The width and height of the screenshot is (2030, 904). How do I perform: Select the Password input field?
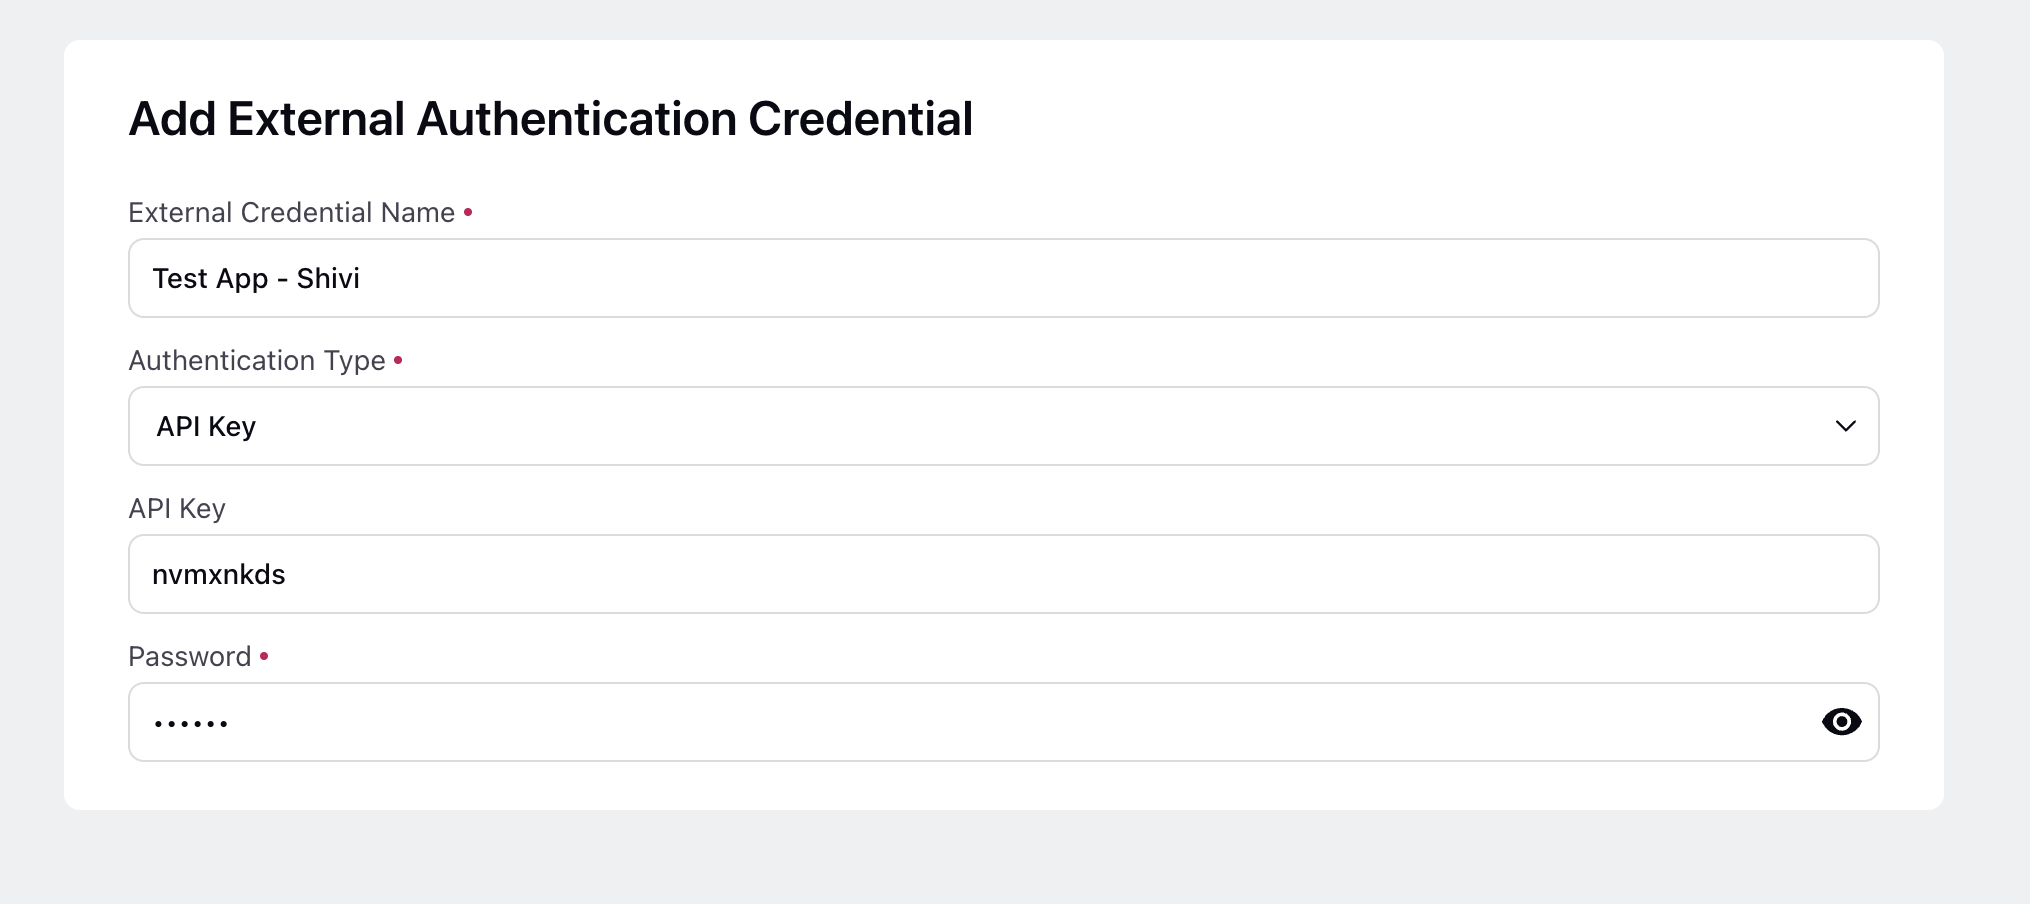1003,722
